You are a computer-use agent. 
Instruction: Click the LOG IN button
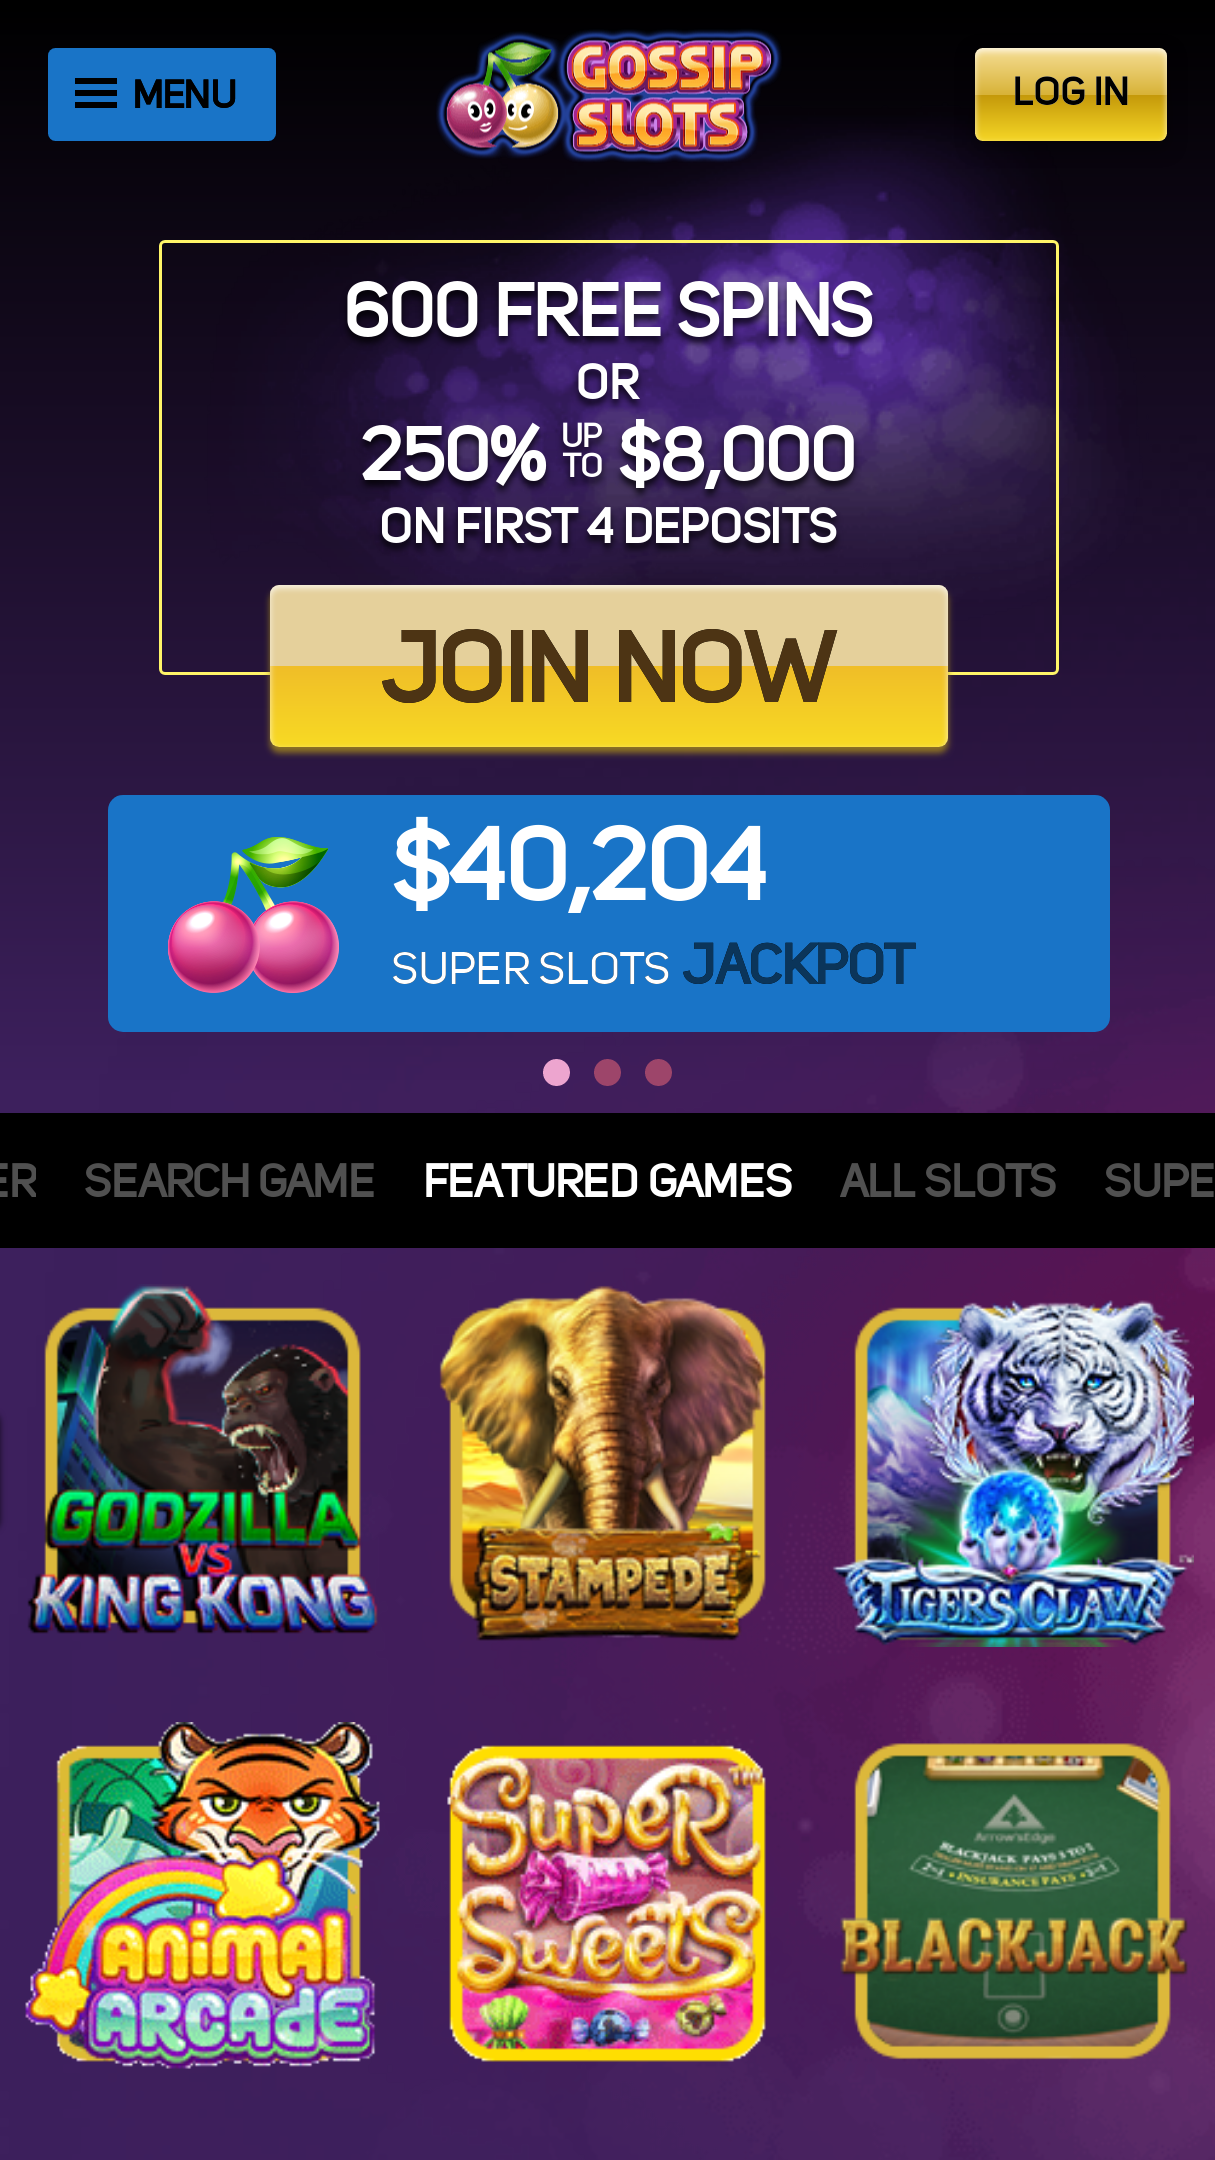[1070, 94]
